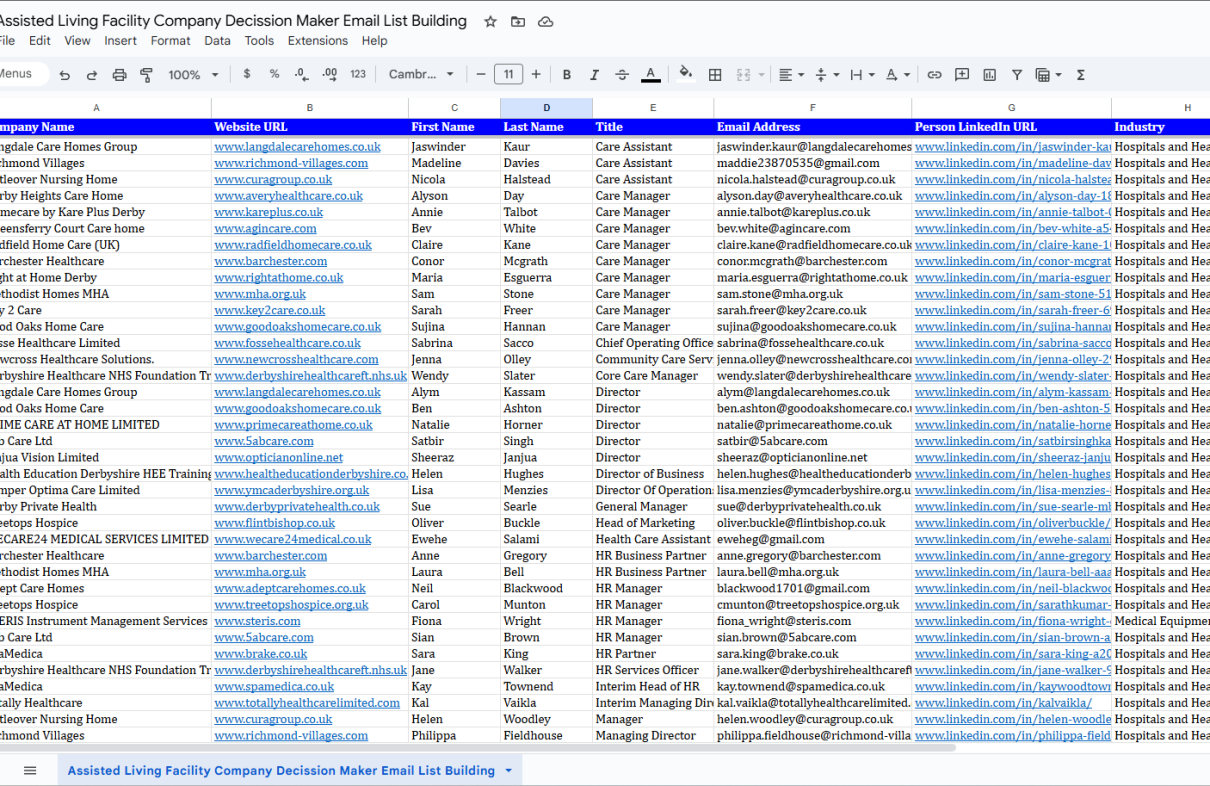
Task: Click the Insert comment icon
Action: [962, 75]
